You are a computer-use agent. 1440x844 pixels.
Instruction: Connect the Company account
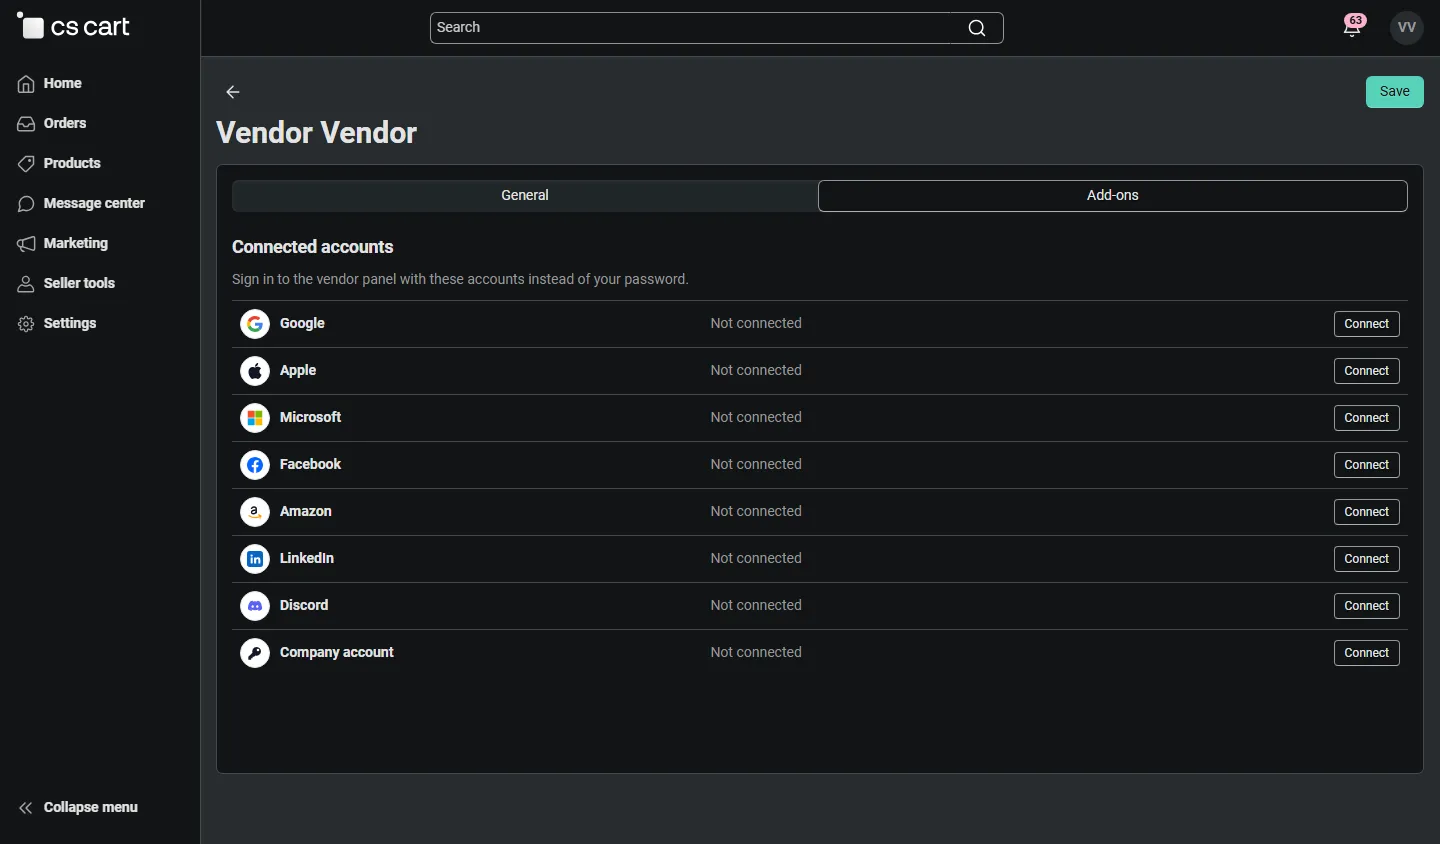(1367, 653)
